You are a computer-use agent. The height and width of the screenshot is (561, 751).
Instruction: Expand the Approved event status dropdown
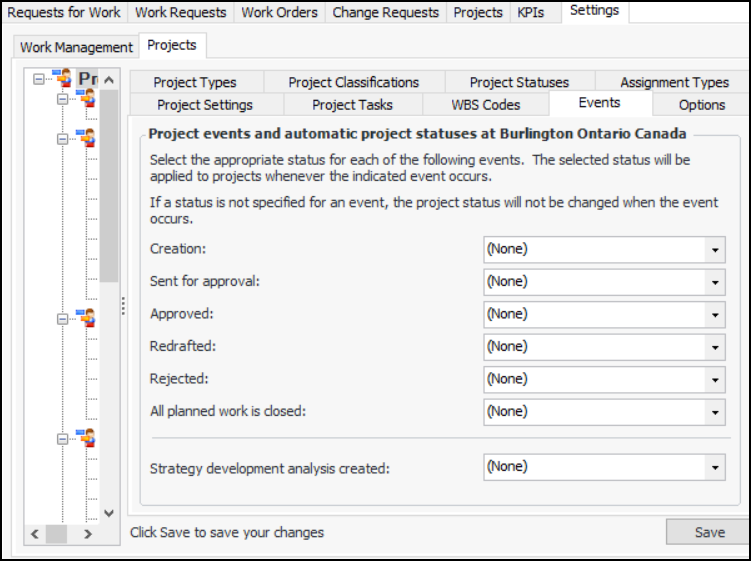715,314
